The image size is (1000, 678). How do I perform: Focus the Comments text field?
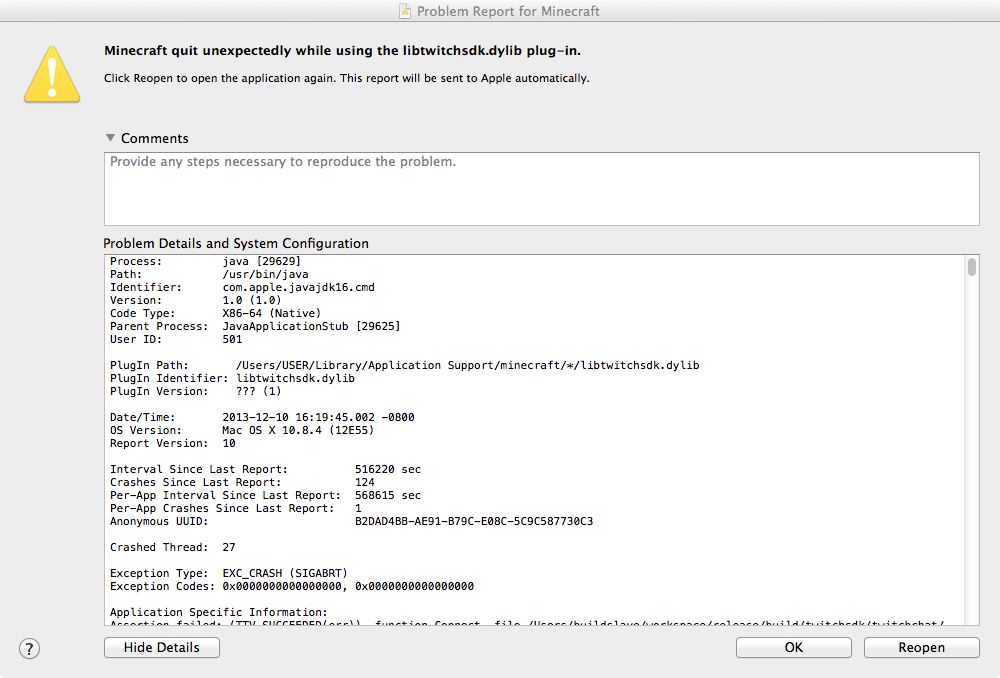pos(541,189)
